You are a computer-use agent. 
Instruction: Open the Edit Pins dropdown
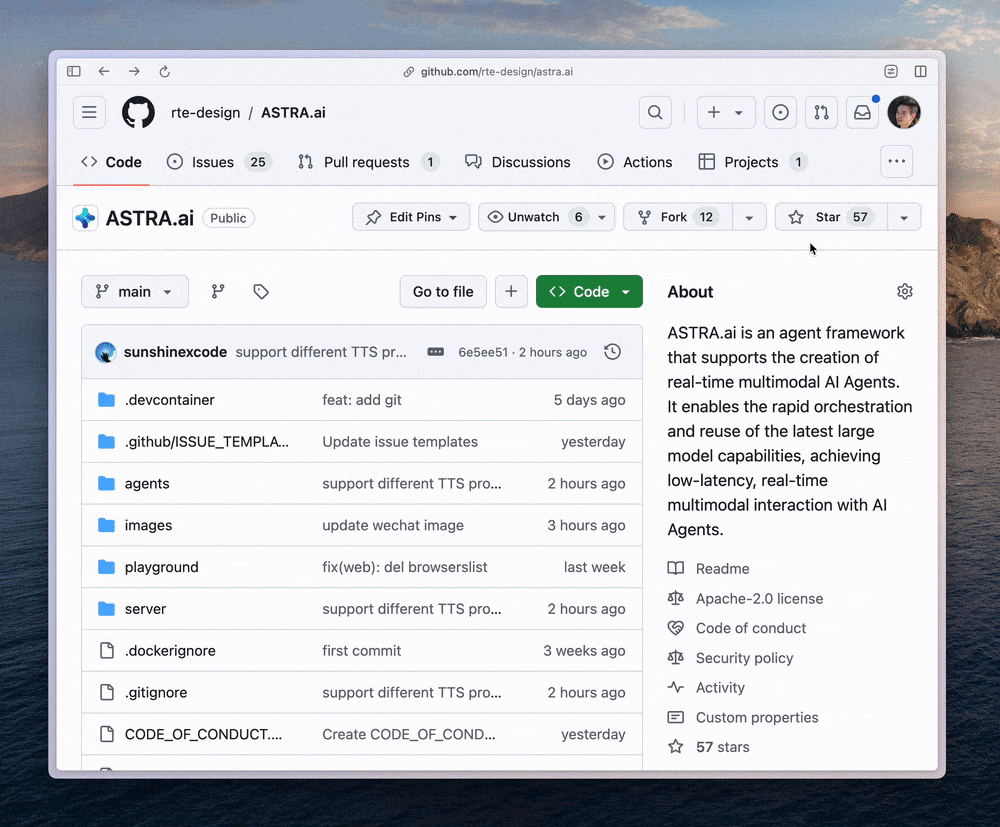pos(411,217)
